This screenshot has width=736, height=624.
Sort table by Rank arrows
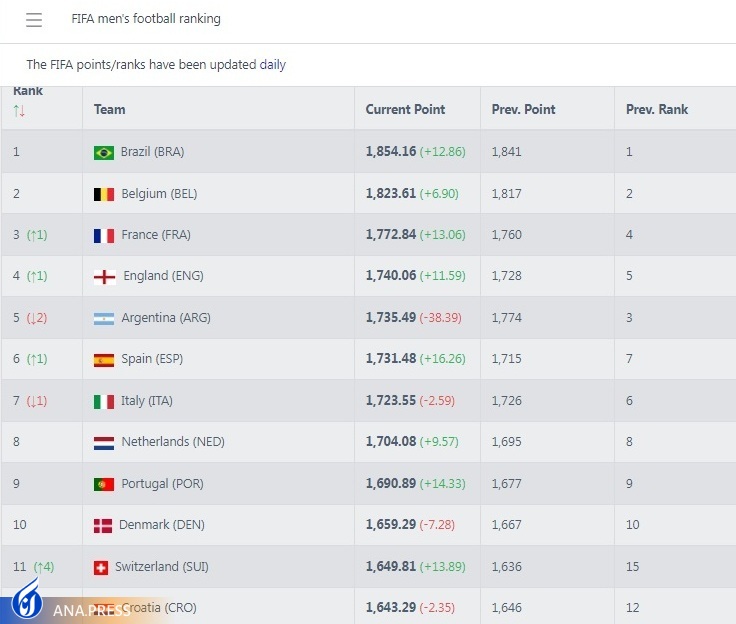click(x=19, y=110)
